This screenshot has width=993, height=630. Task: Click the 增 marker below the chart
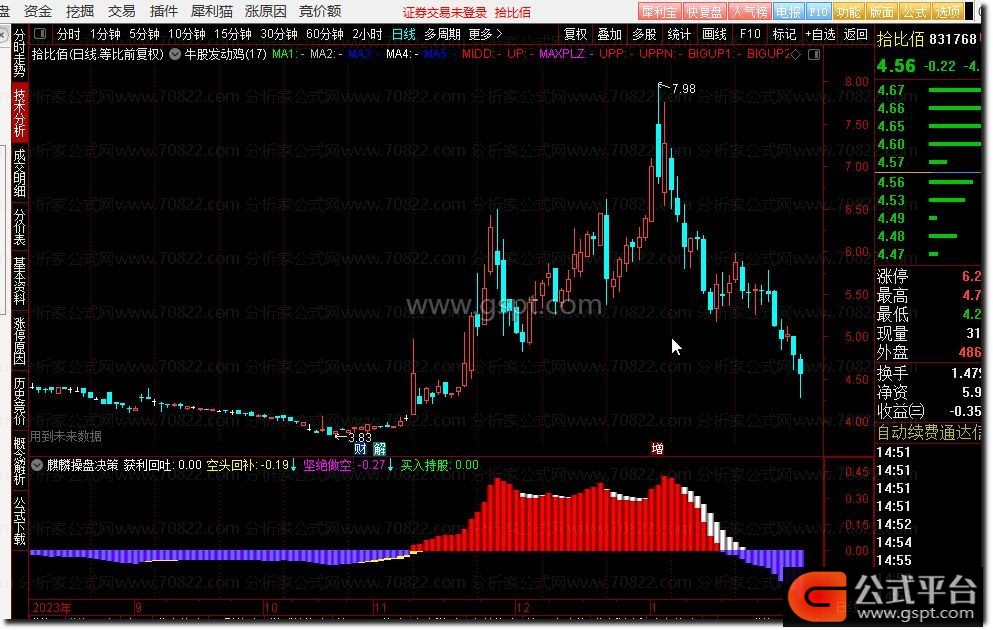coord(657,449)
